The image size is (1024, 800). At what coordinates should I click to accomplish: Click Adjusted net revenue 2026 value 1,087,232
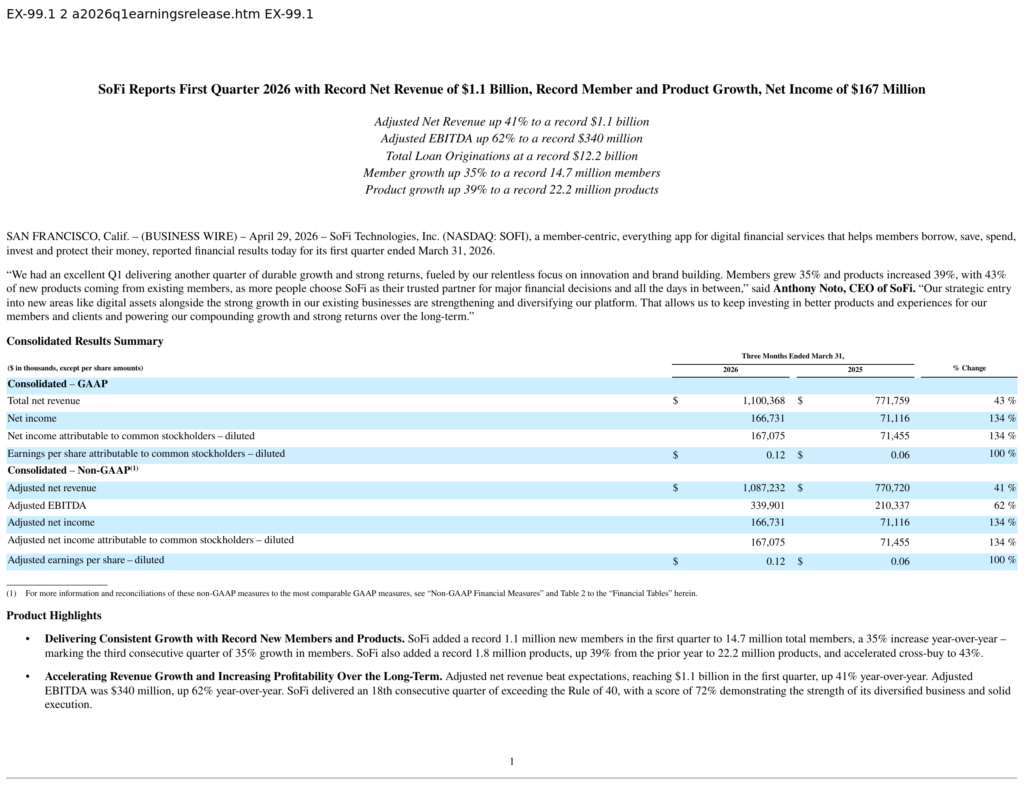[763, 488]
